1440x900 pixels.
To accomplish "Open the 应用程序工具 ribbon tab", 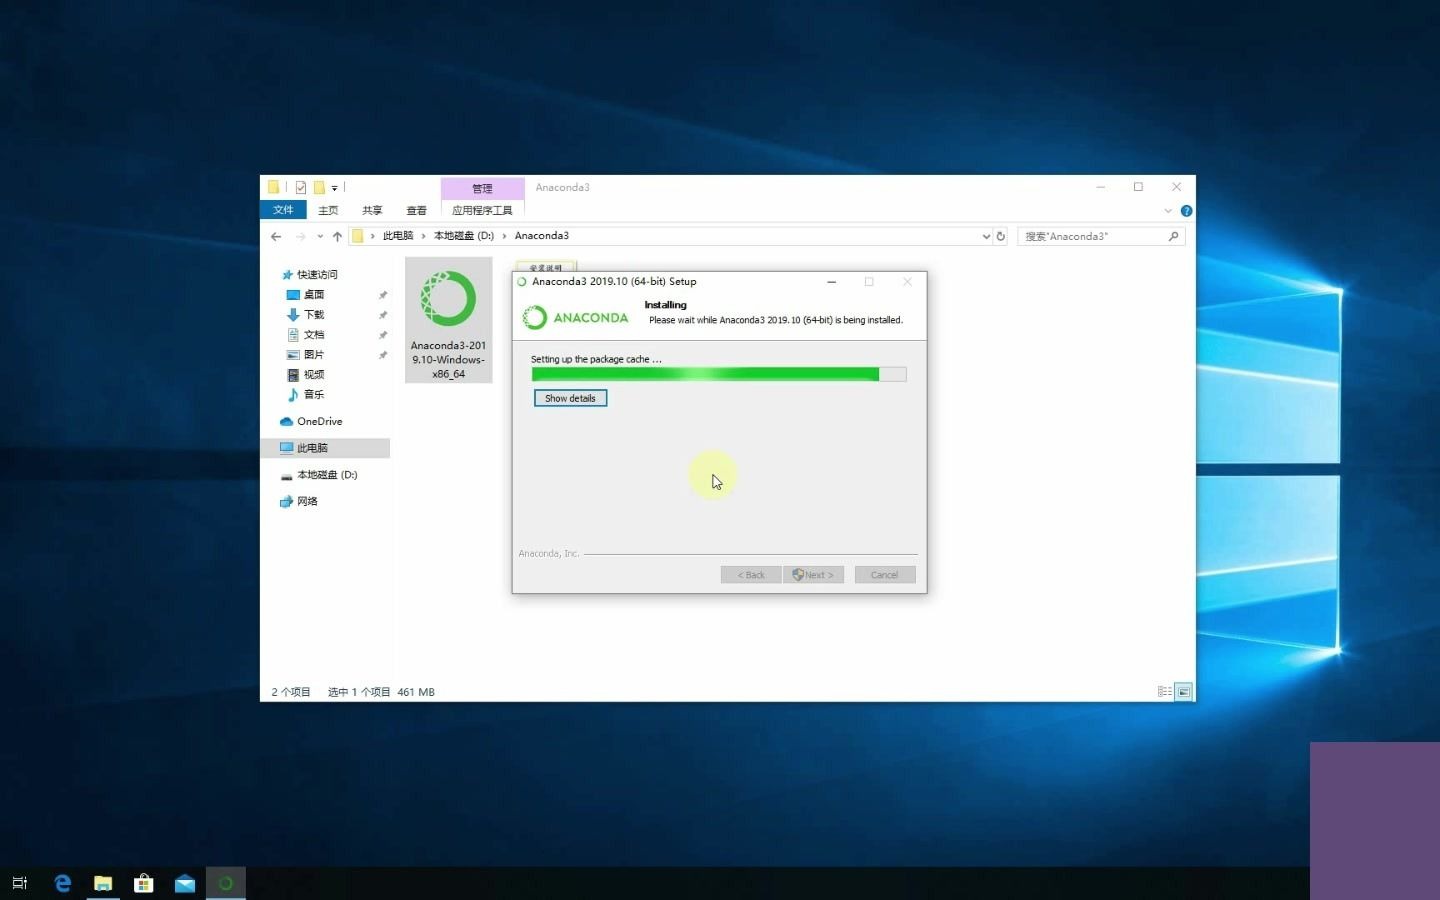I will click(482, 210).
